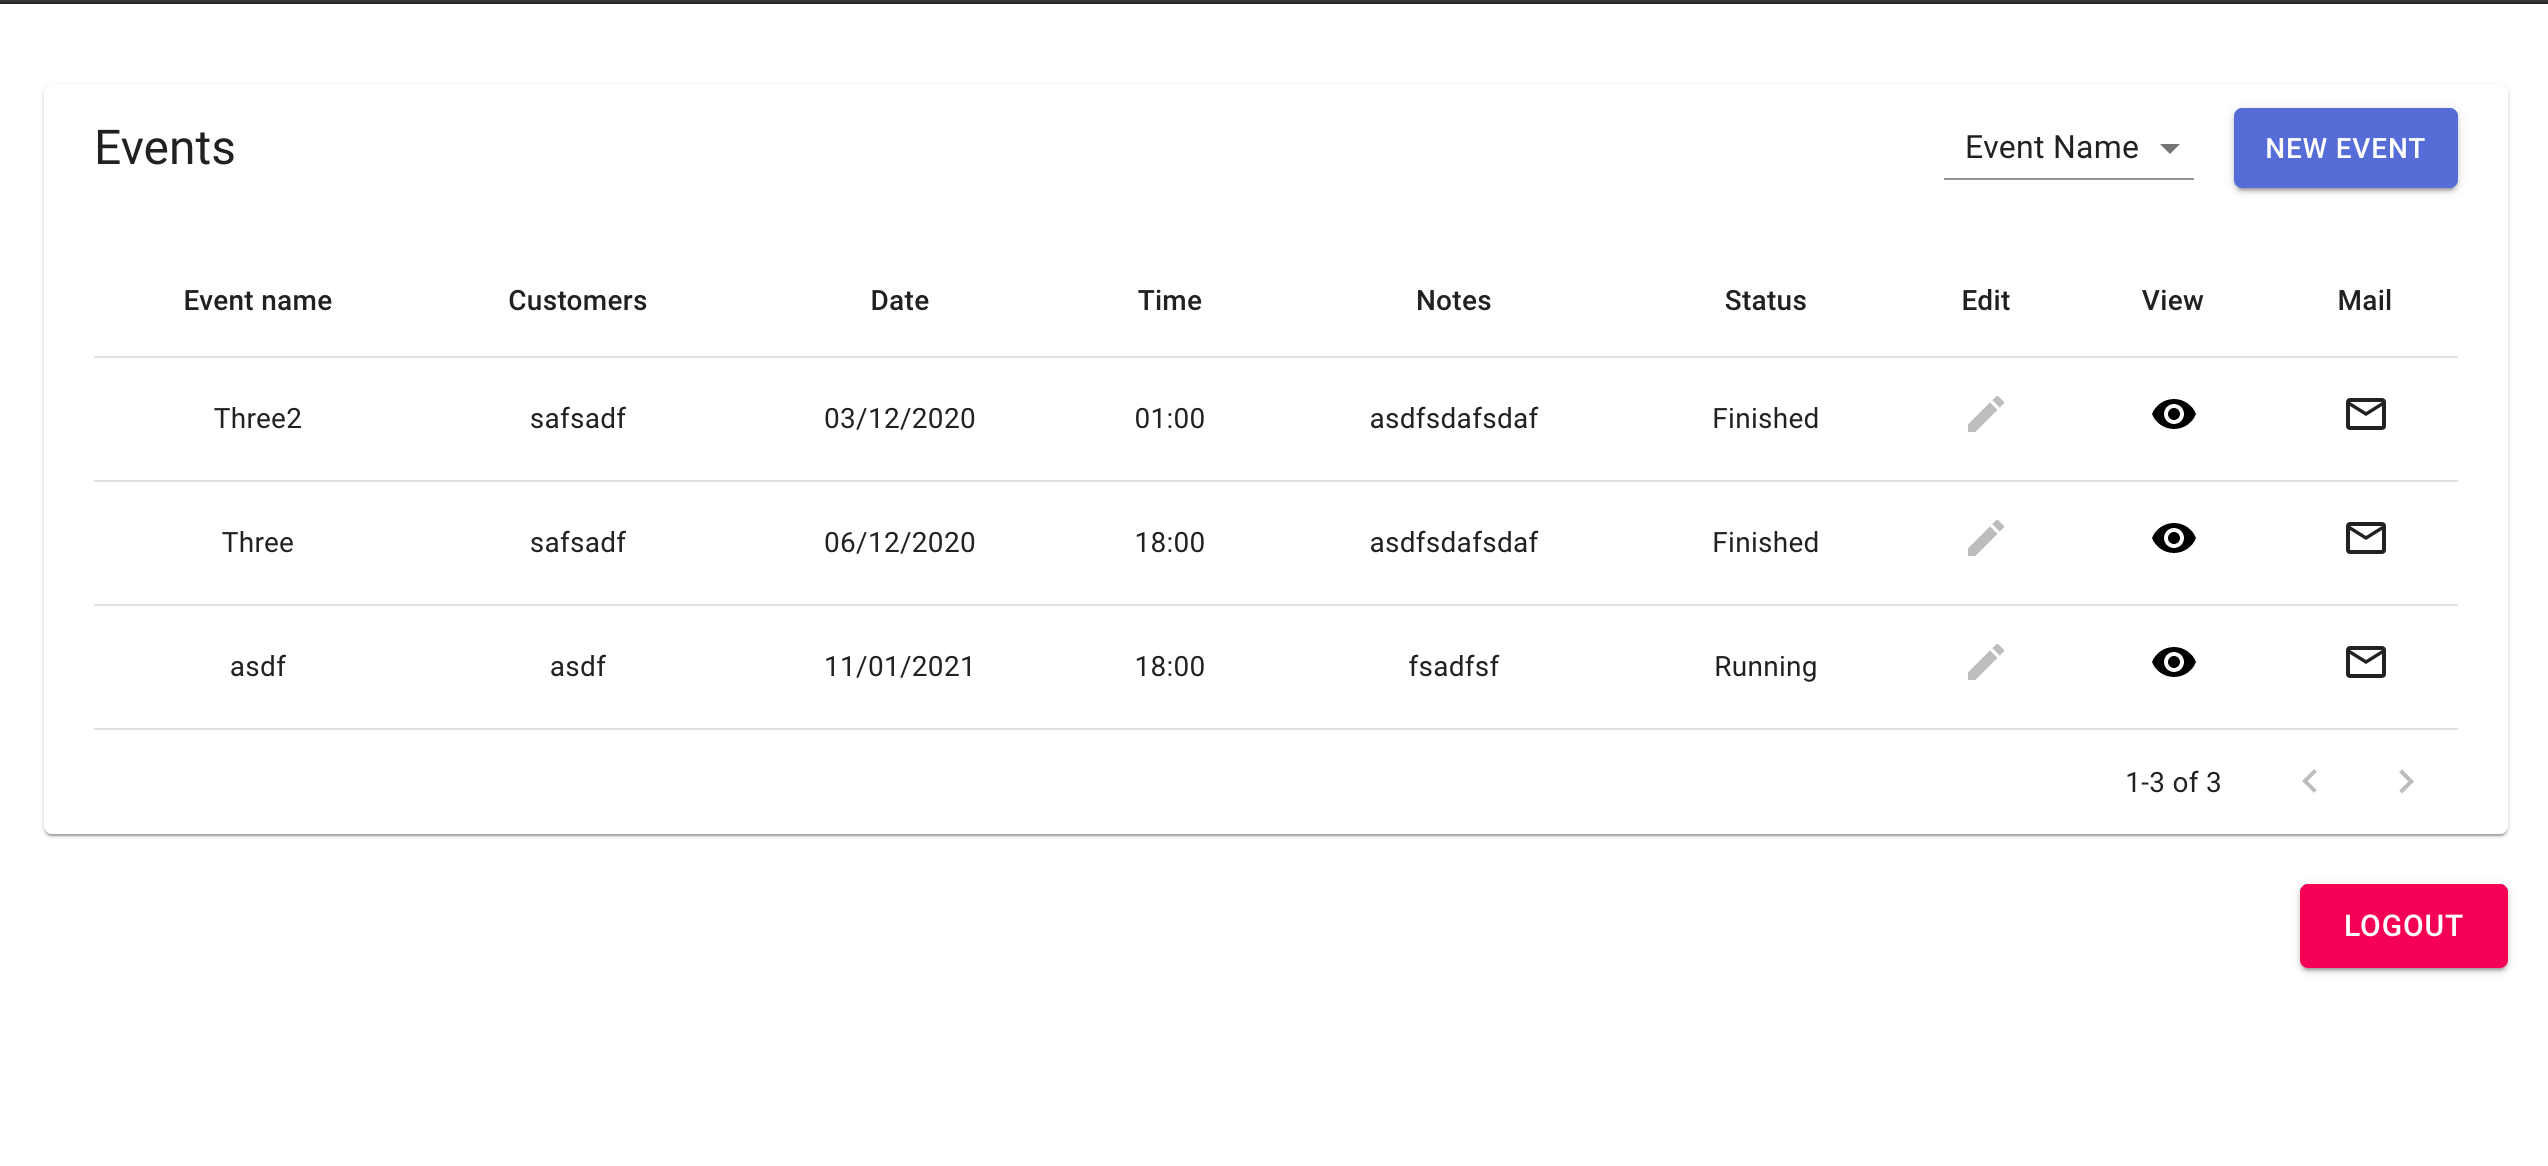Click the Three2 event name cell
The width and height of the screenshot is (2548, 1166).
[x=257, y=418]
